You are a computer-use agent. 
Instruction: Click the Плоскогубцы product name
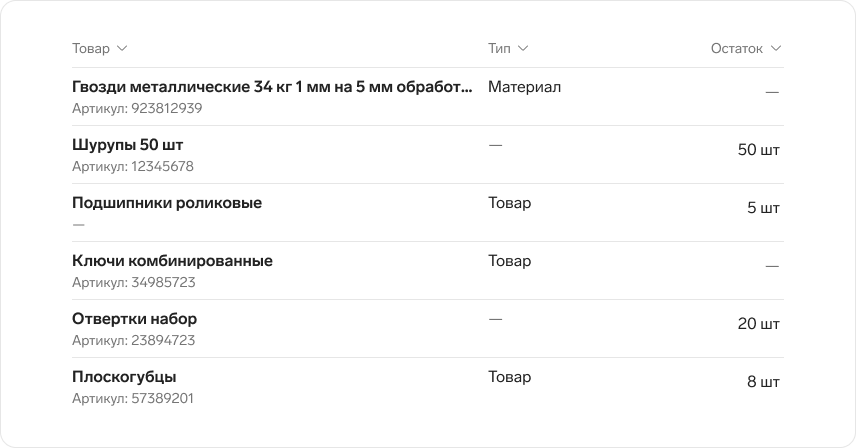pos(124,377)
